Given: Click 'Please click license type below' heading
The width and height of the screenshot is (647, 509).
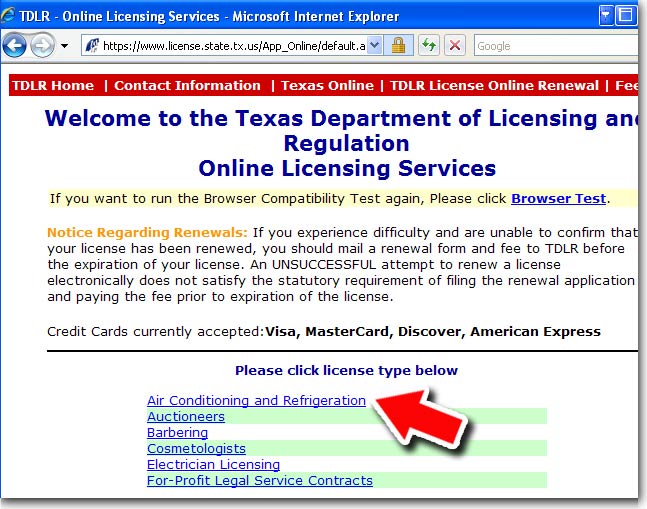Looking at the screenshot, I should point(347,370).
